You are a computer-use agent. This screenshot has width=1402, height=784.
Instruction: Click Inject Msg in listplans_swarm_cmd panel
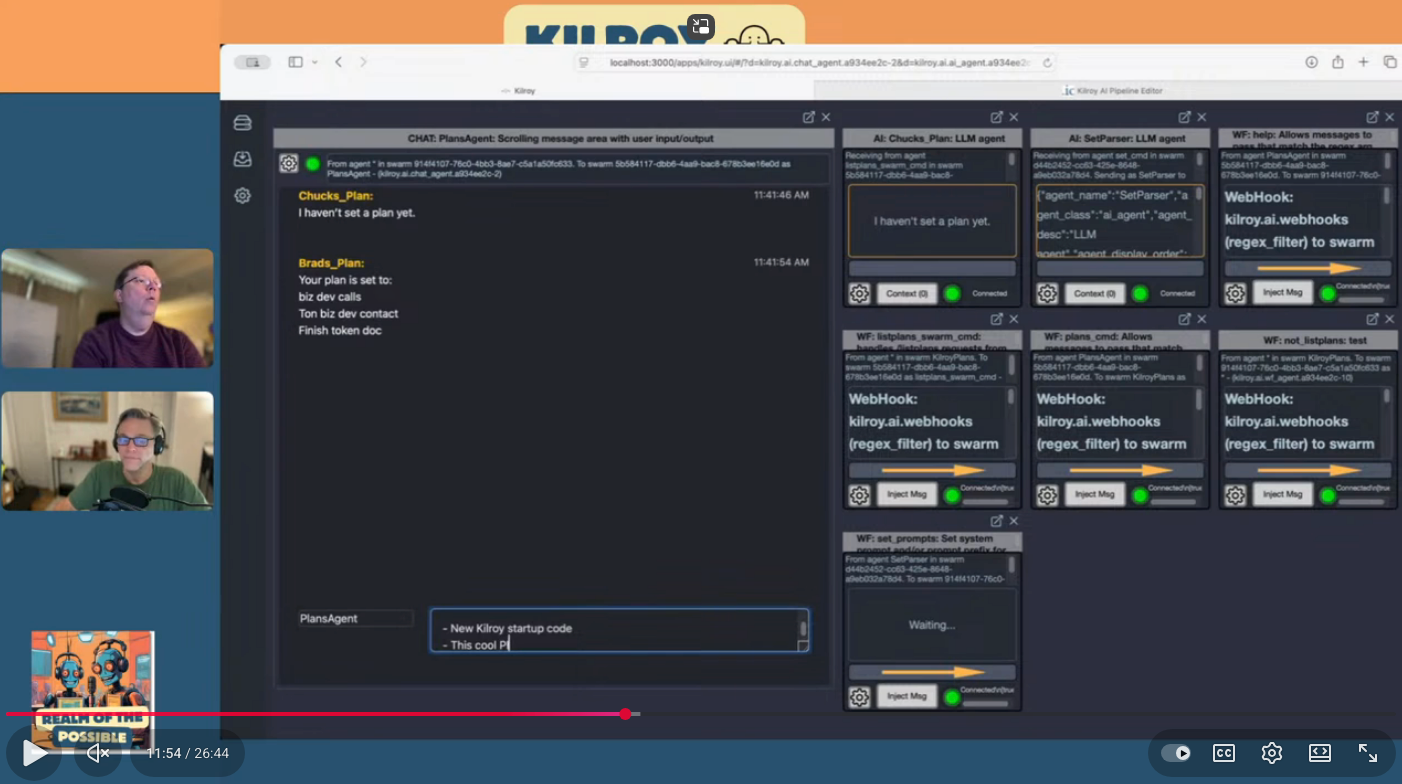coord(907,494)
